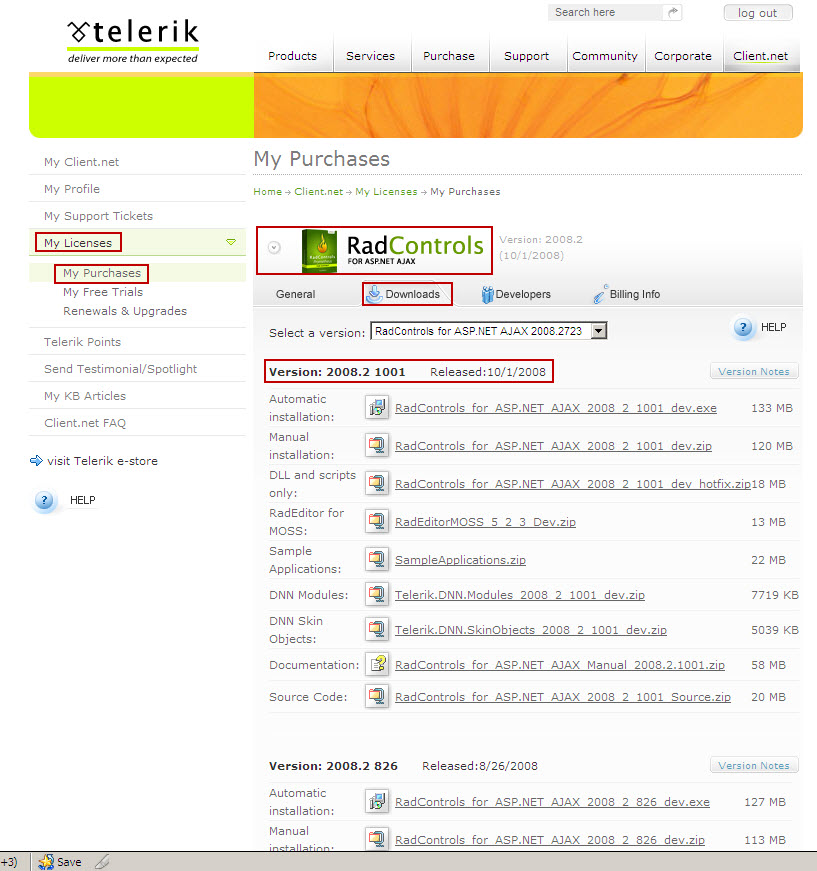
Task: Download Telerik.DNN.Modules_2008_2_1001_dev.zip
Action: coord(520,595)
